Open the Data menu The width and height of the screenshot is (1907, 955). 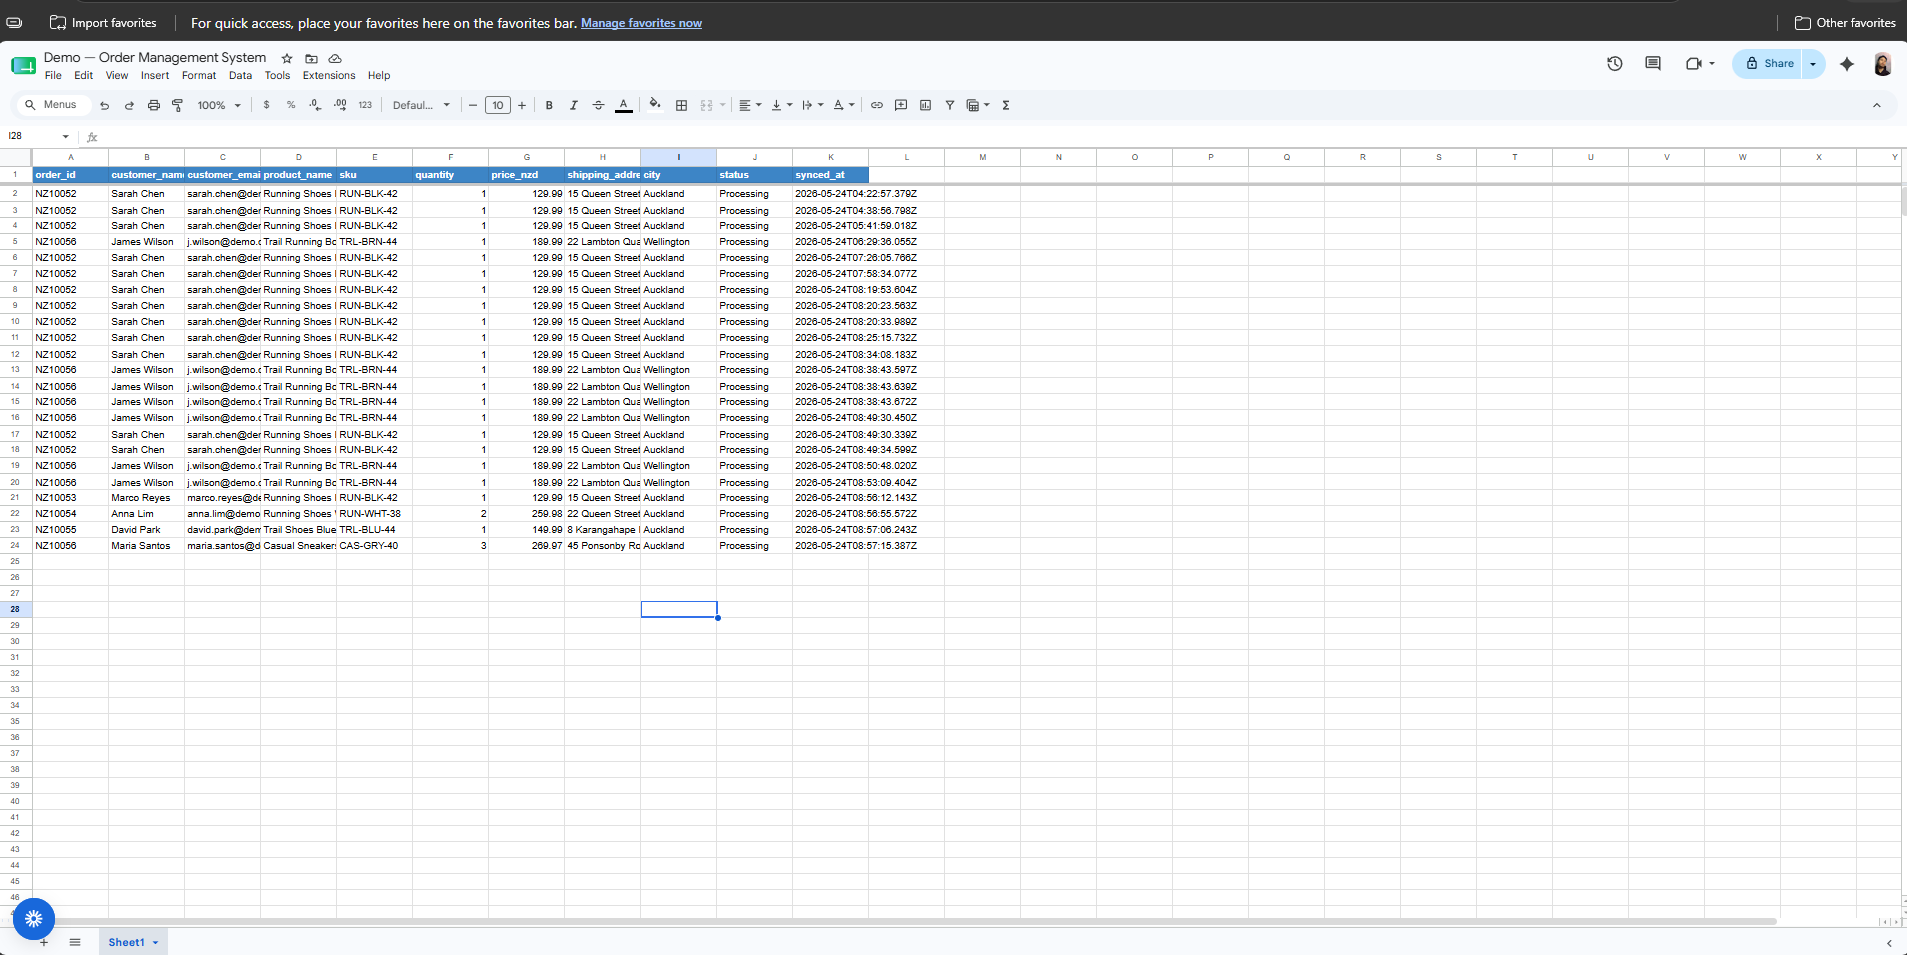240,76
